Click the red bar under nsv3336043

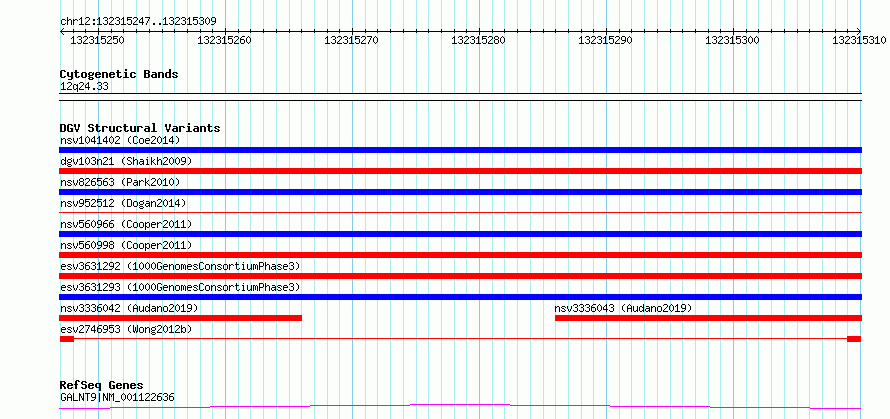point(708,318)
